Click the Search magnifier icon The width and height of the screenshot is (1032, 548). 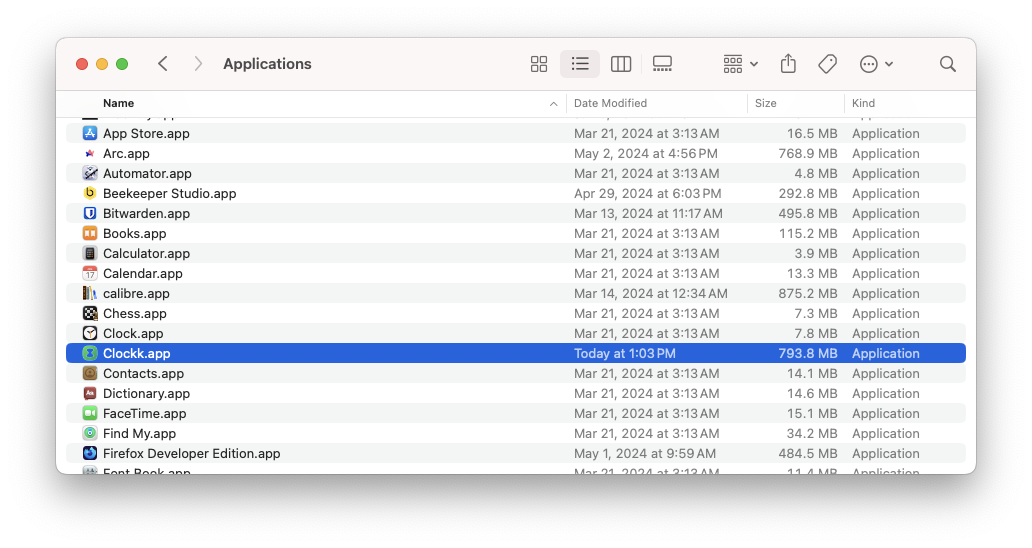(x=948, y=64)
